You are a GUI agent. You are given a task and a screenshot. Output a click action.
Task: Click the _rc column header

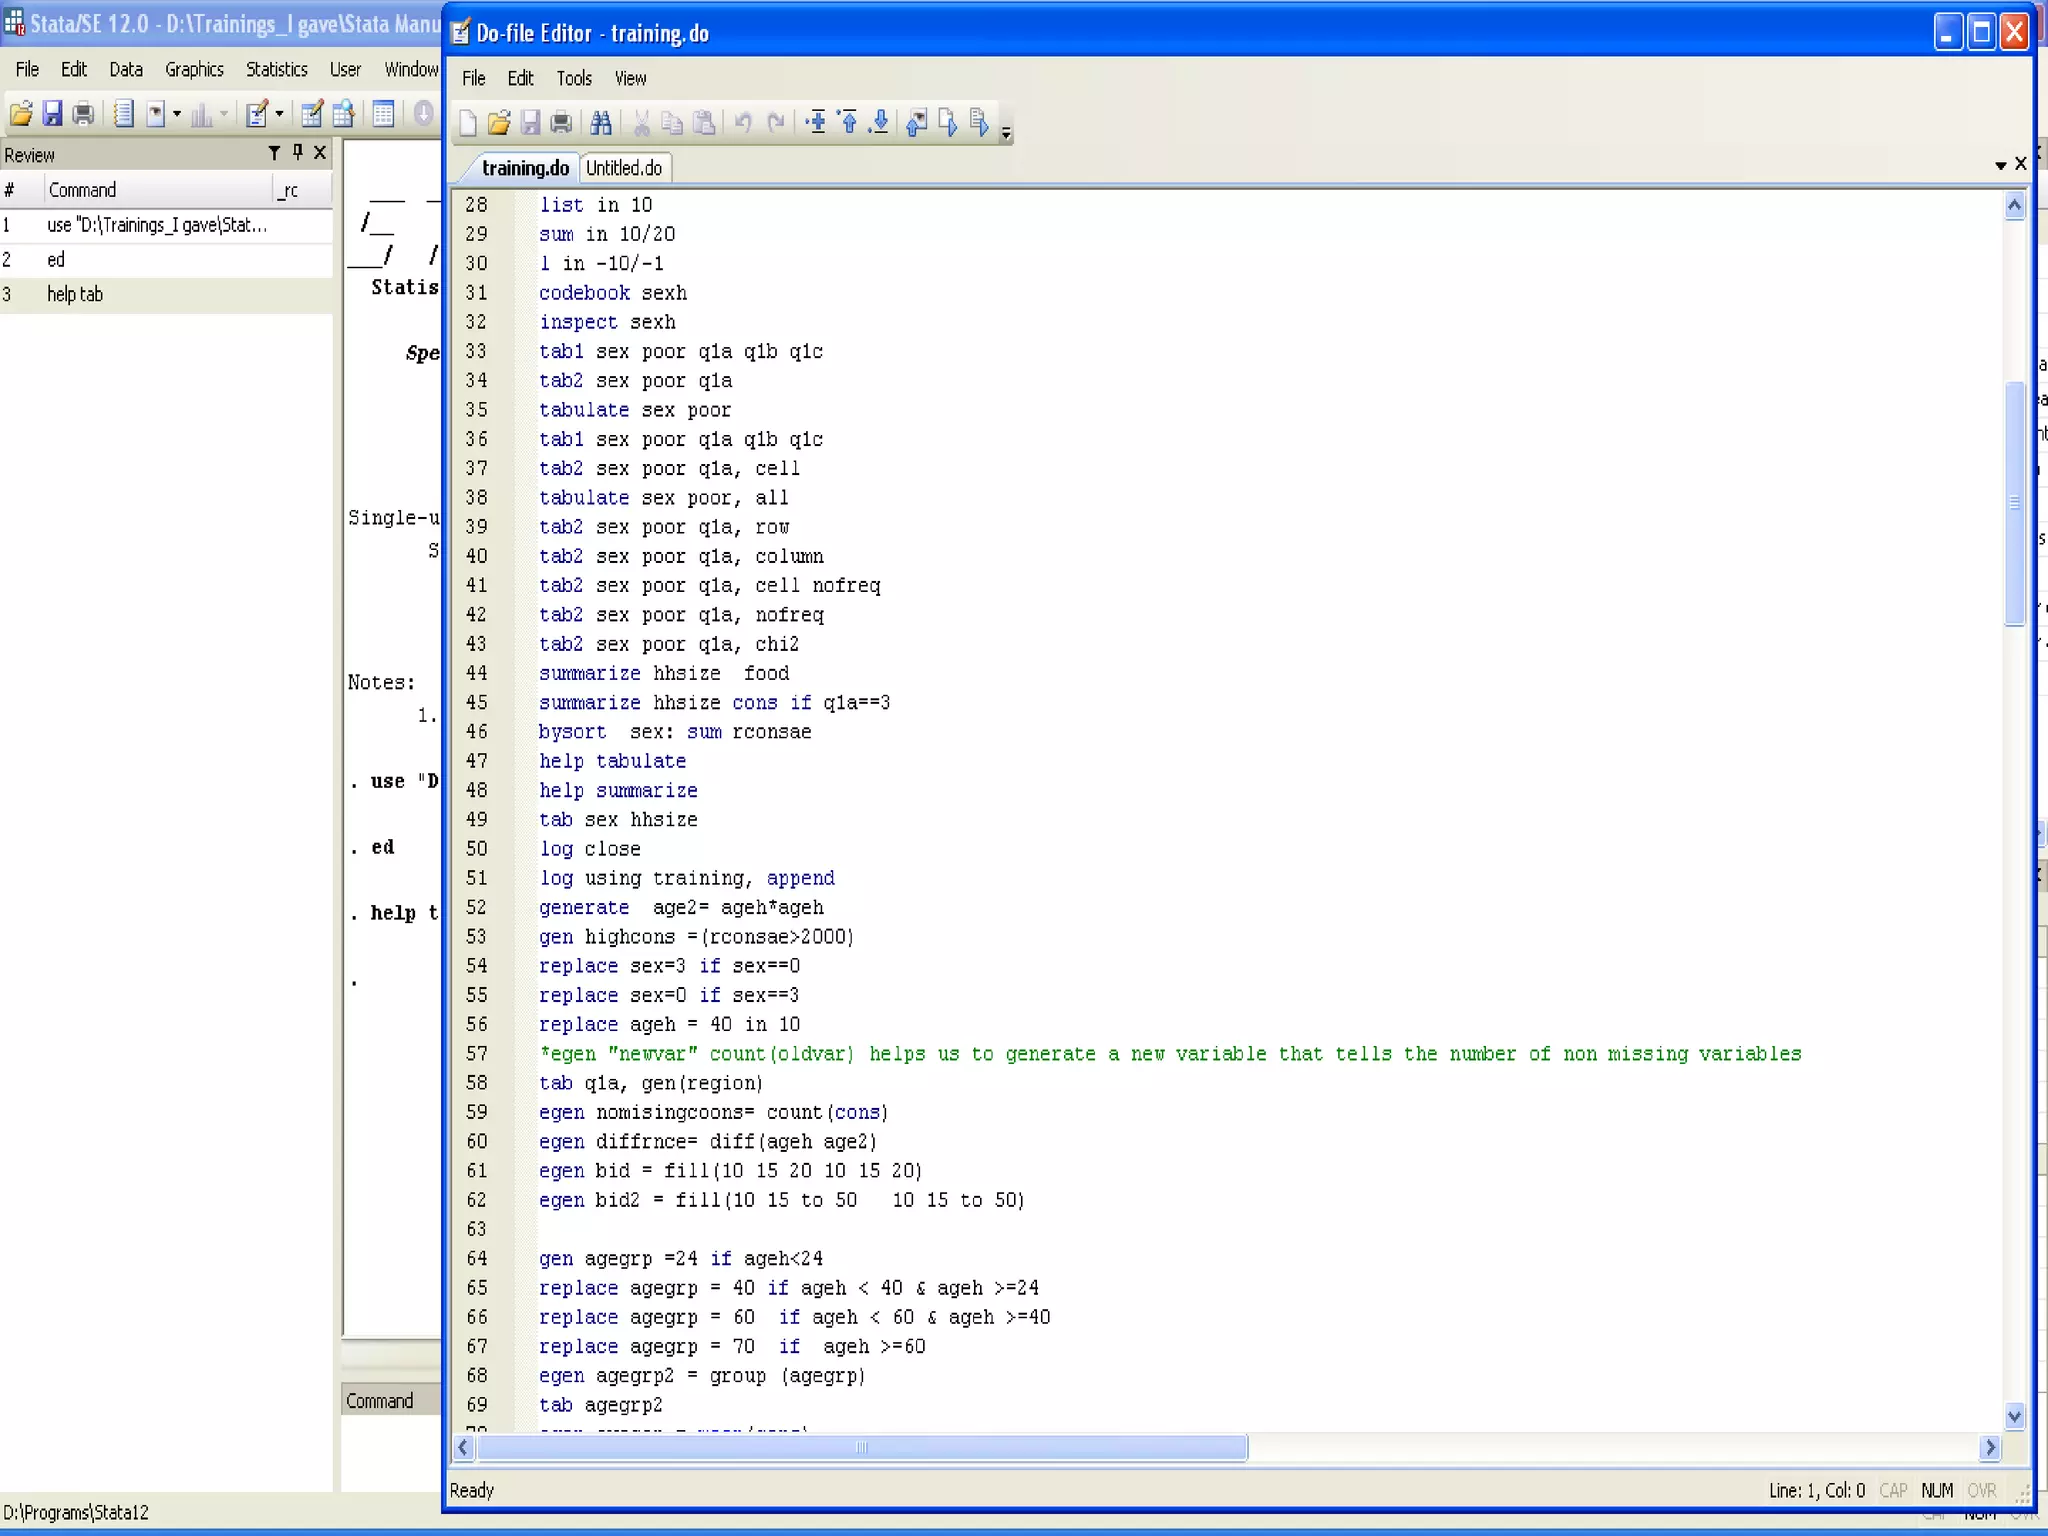tap(302, 190)
